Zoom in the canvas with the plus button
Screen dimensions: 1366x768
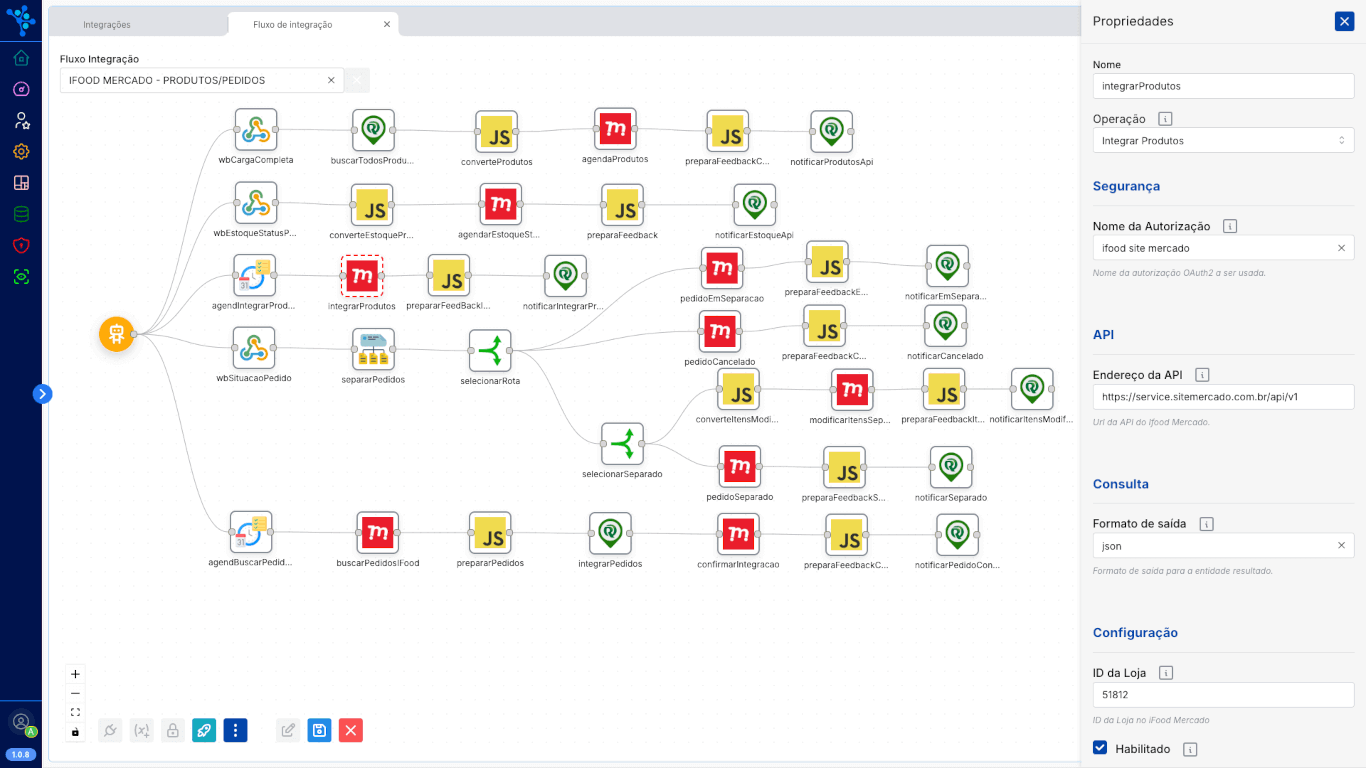point(75,674)
